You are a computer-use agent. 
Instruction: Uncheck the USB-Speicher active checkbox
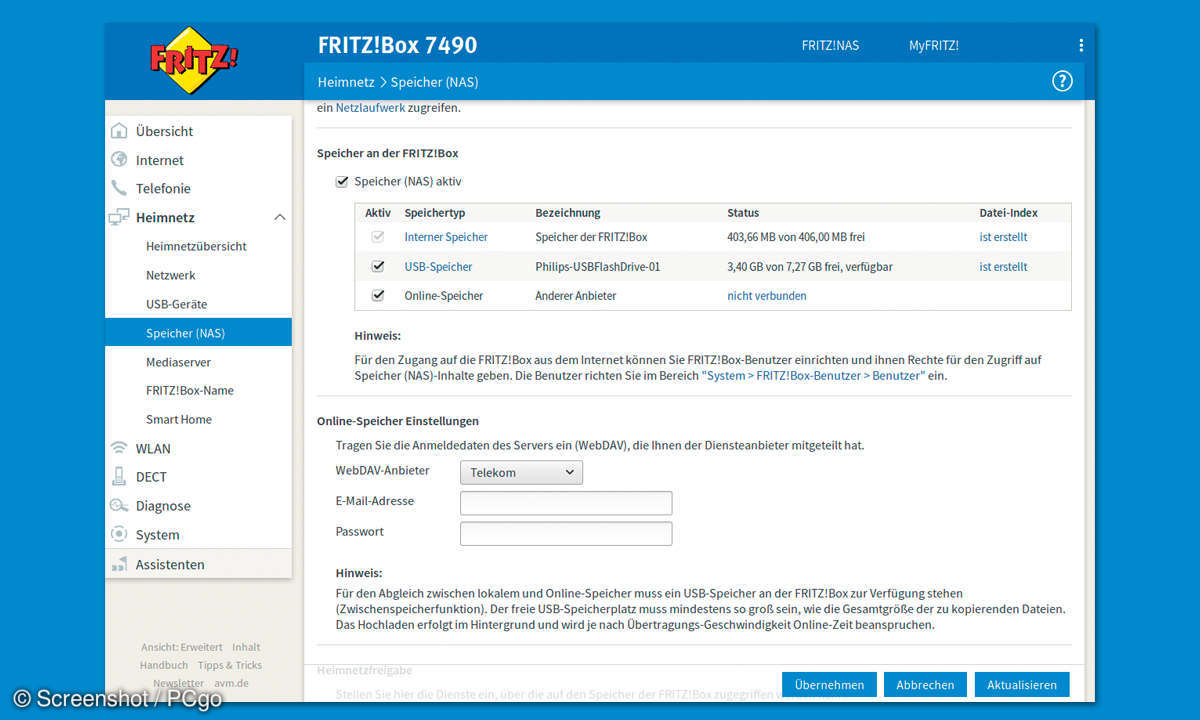point(377,267)
